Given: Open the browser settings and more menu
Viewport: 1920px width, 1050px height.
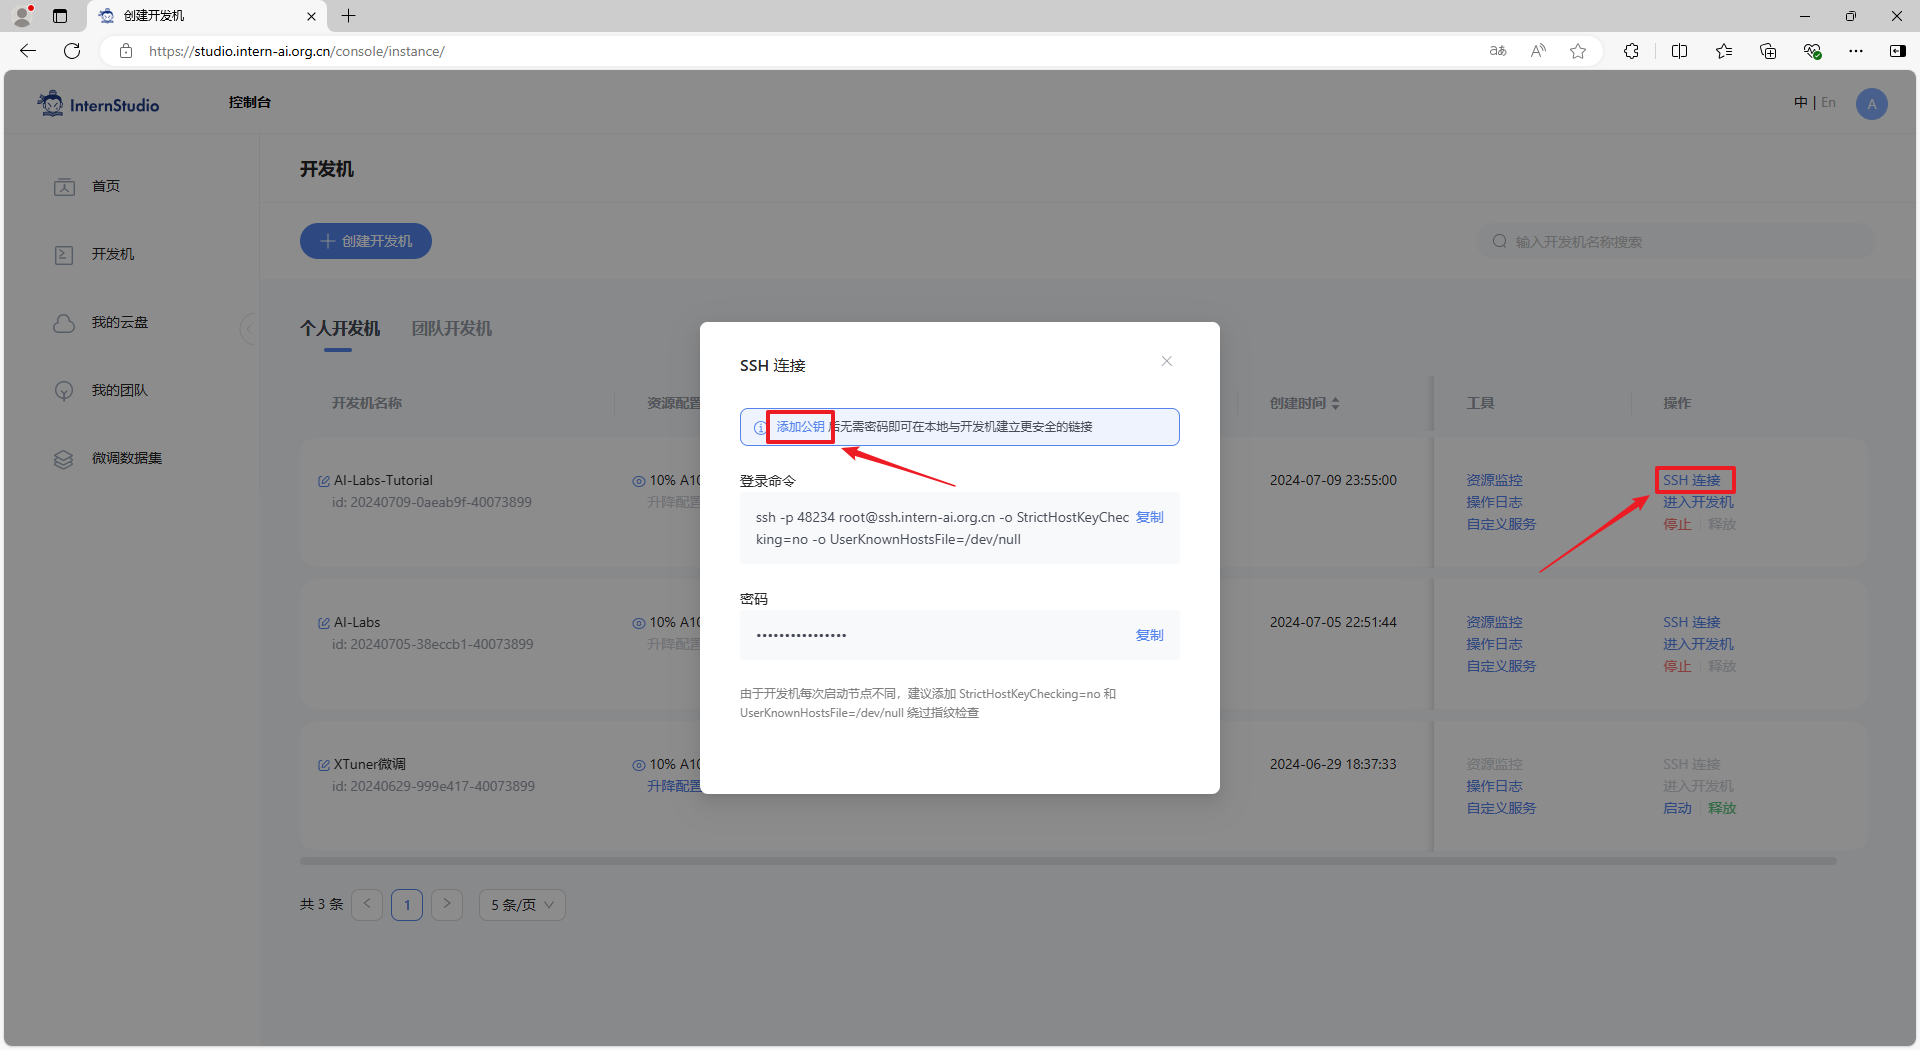Looking at the screenshot, I should pos(1856,51).
